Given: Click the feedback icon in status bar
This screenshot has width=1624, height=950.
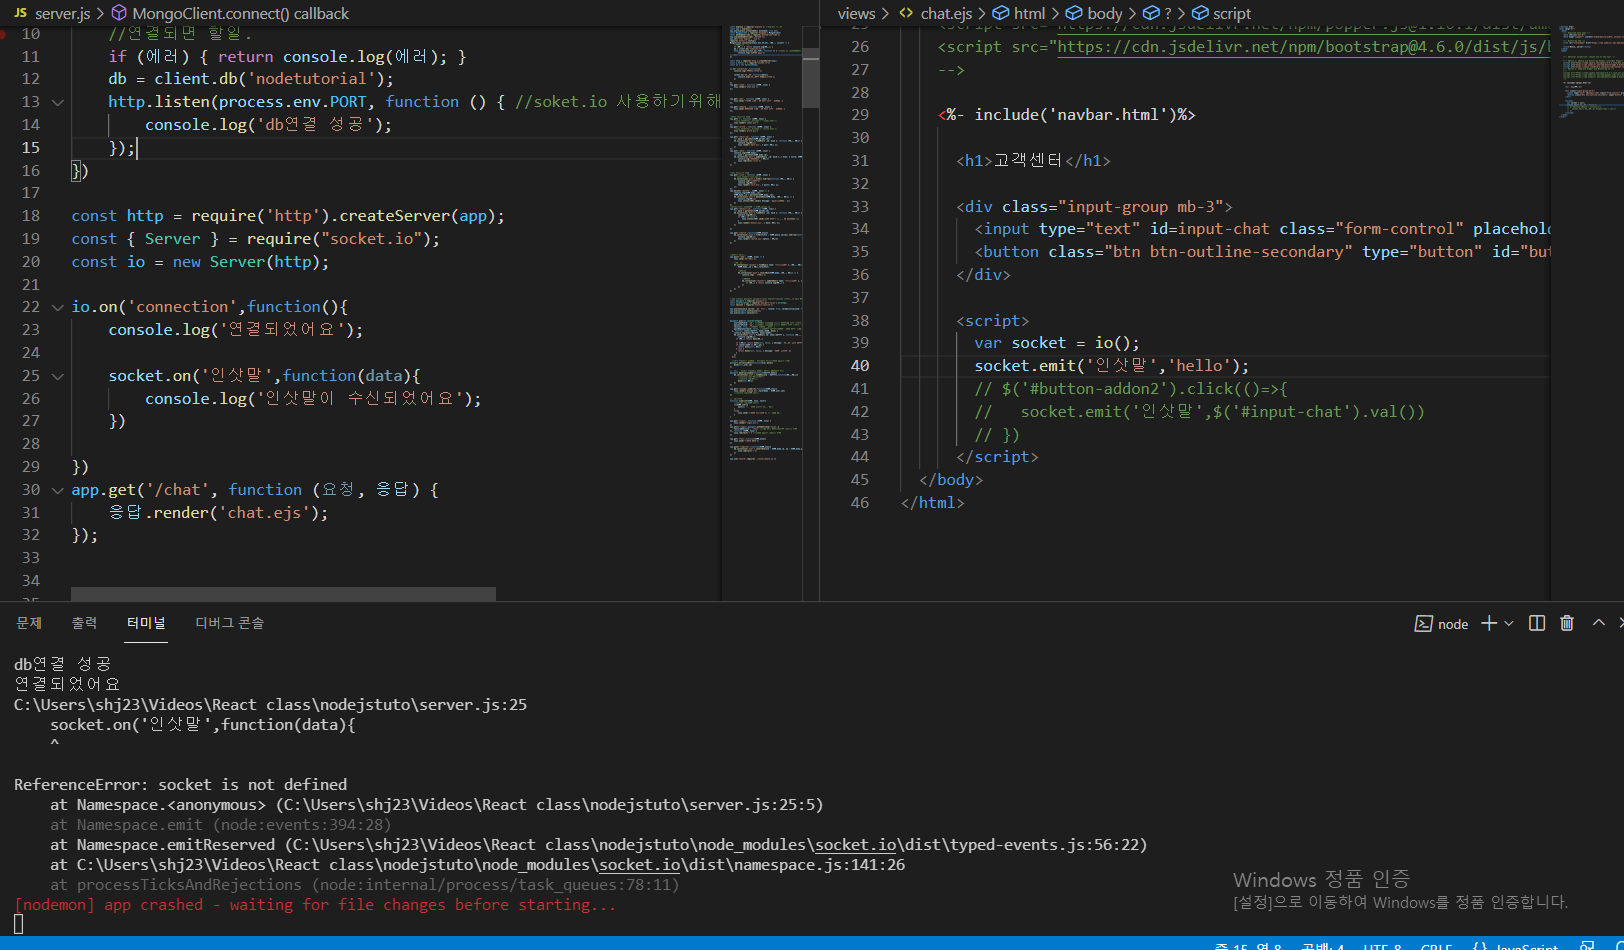Looking at the screenshot, I should pos(1587,945).
